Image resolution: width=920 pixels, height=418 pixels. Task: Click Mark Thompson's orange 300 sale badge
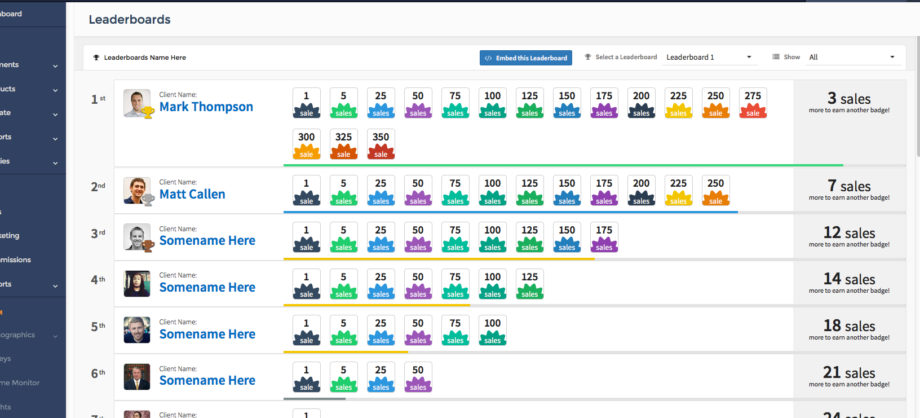(x=306, y=144)
